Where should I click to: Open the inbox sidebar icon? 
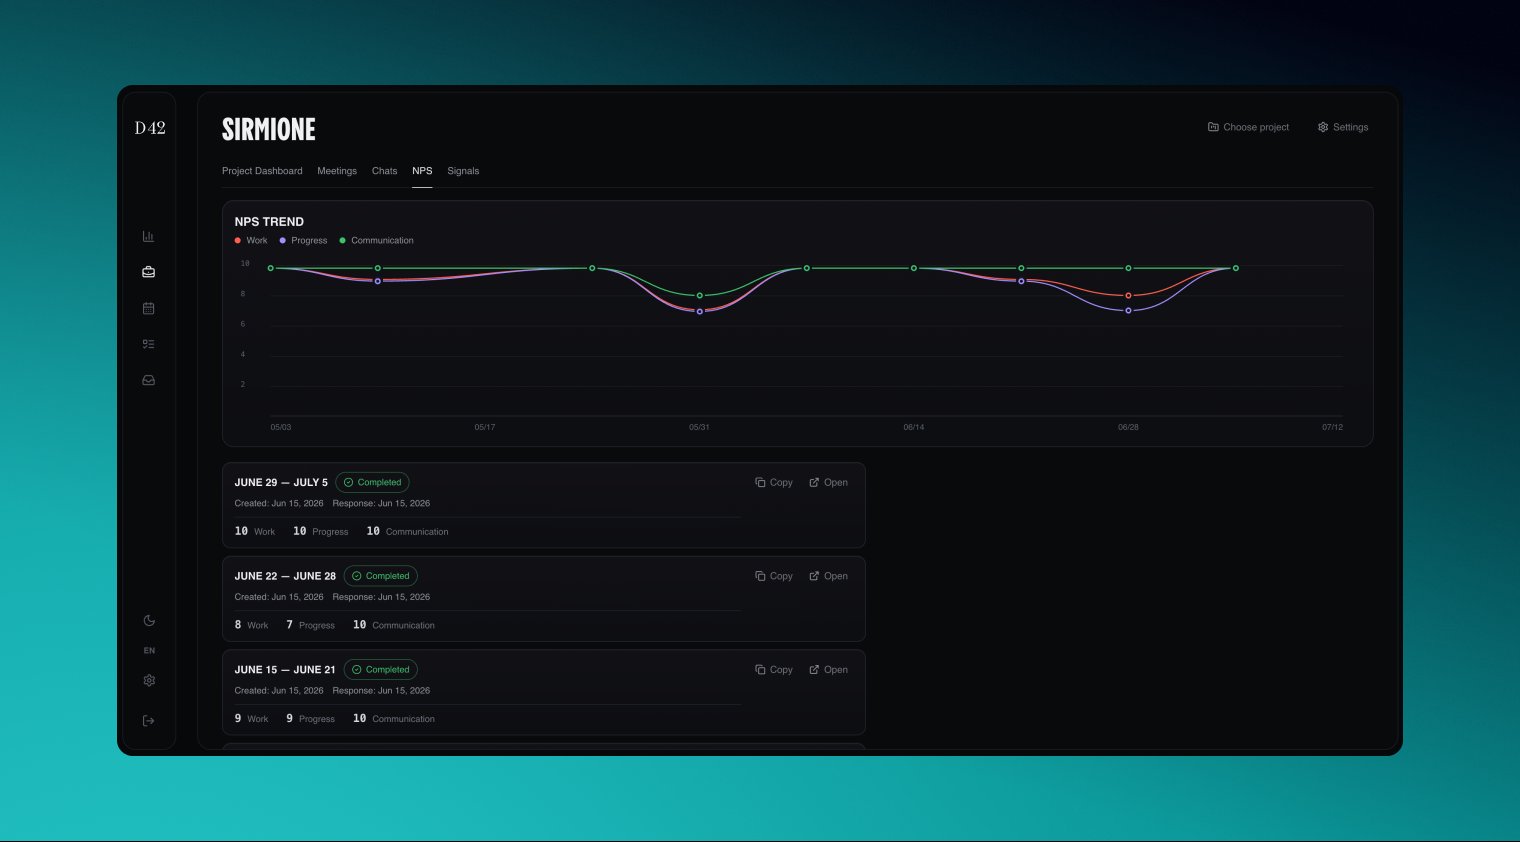pos(148,380)
